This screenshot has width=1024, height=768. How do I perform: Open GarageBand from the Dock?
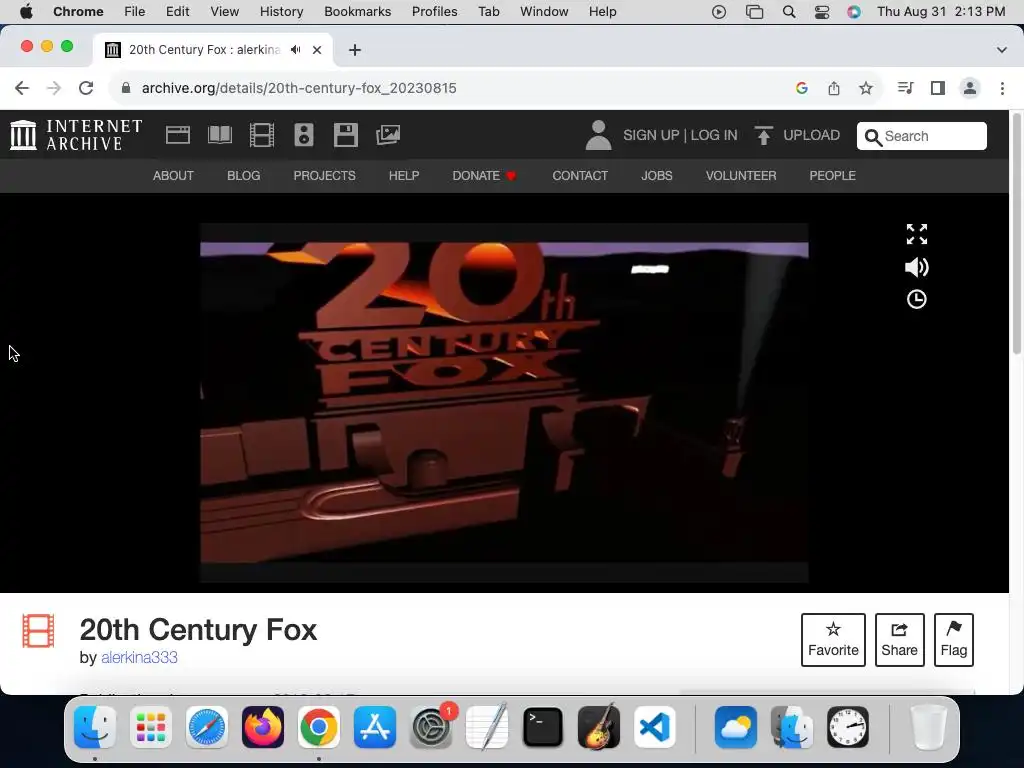599,727
